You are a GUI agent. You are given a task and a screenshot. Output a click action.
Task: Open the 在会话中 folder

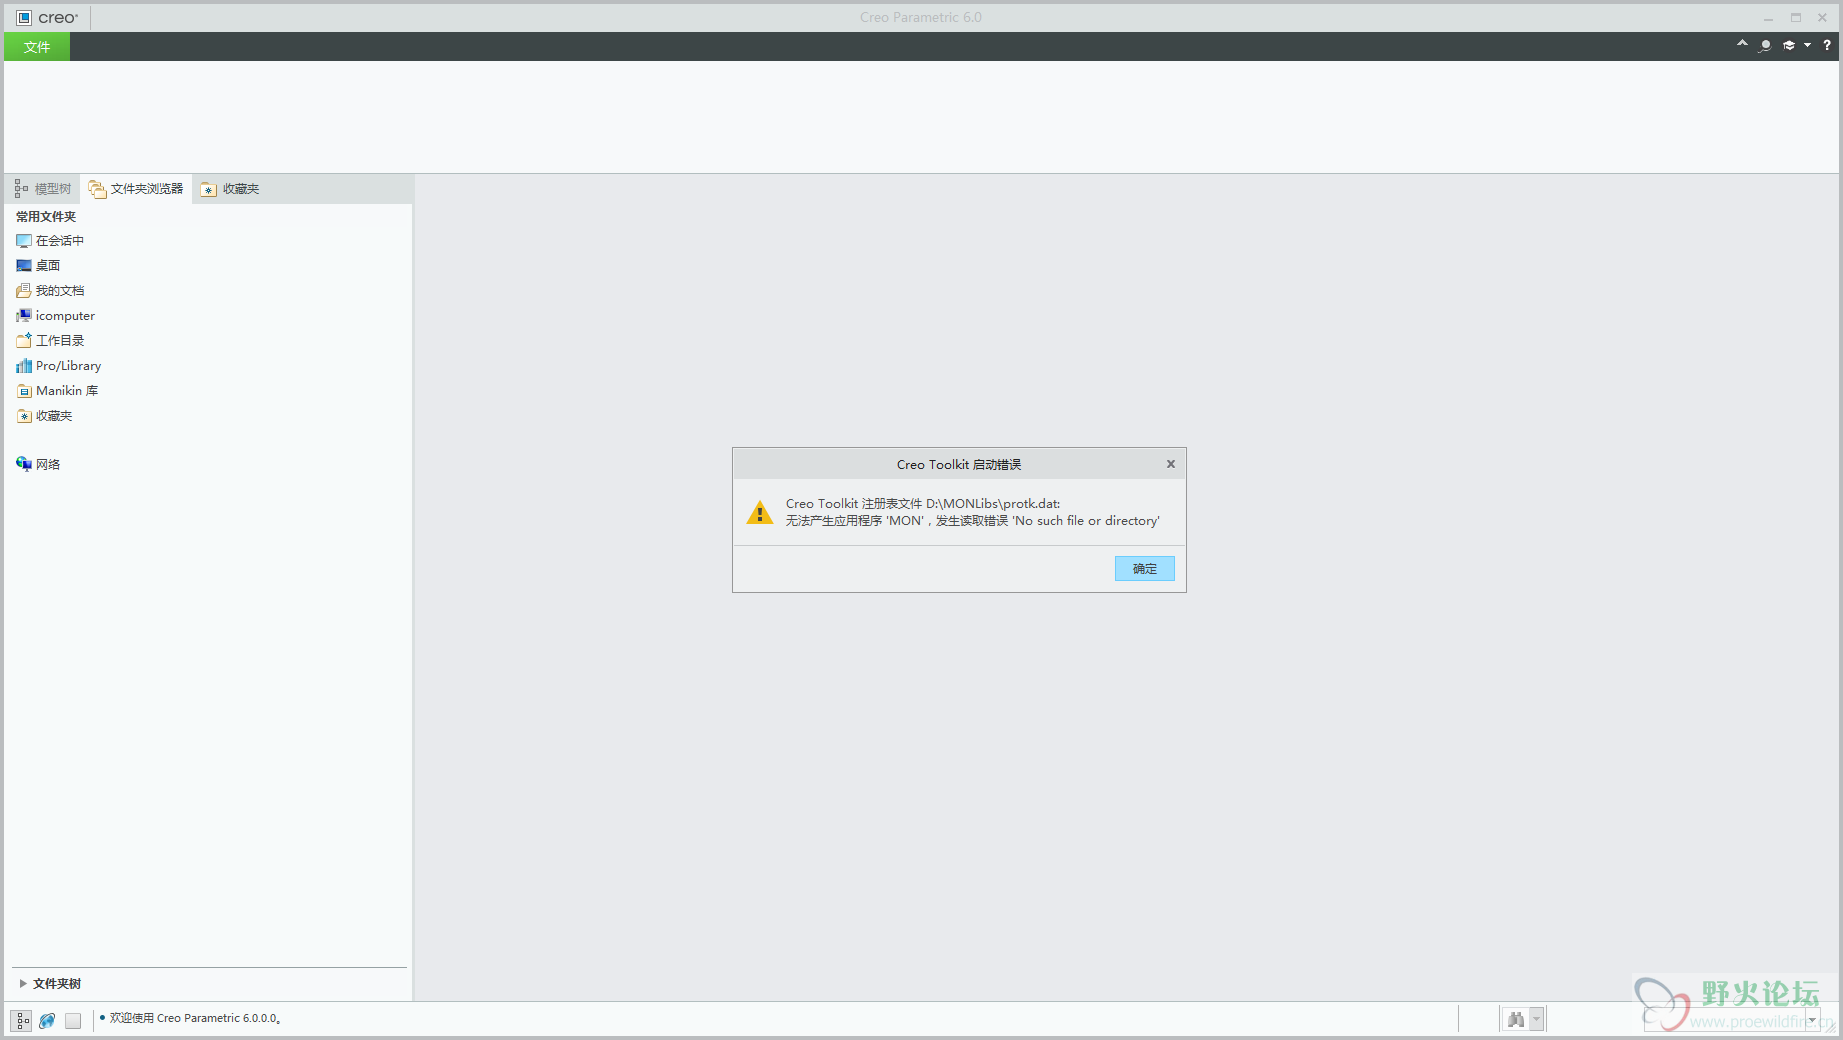pos(50,241)
